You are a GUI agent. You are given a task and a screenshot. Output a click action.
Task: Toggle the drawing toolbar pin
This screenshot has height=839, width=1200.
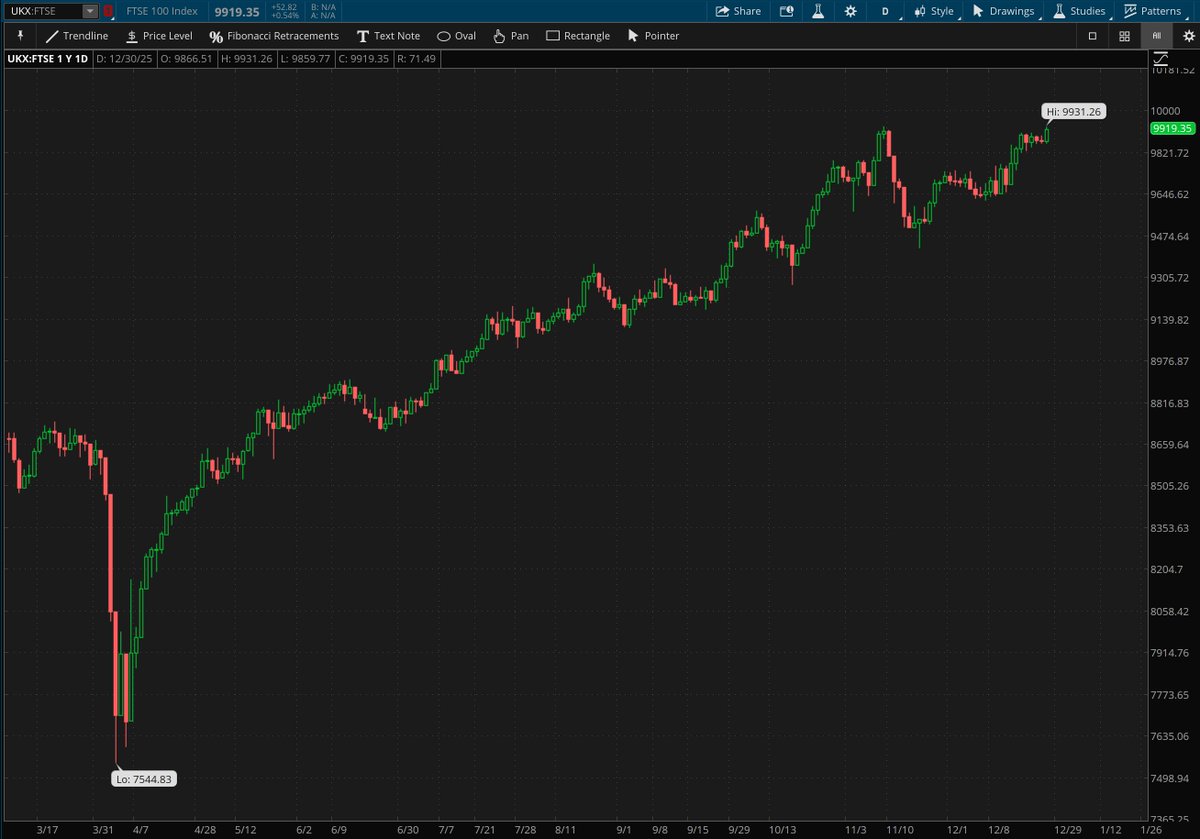(19, 35)
